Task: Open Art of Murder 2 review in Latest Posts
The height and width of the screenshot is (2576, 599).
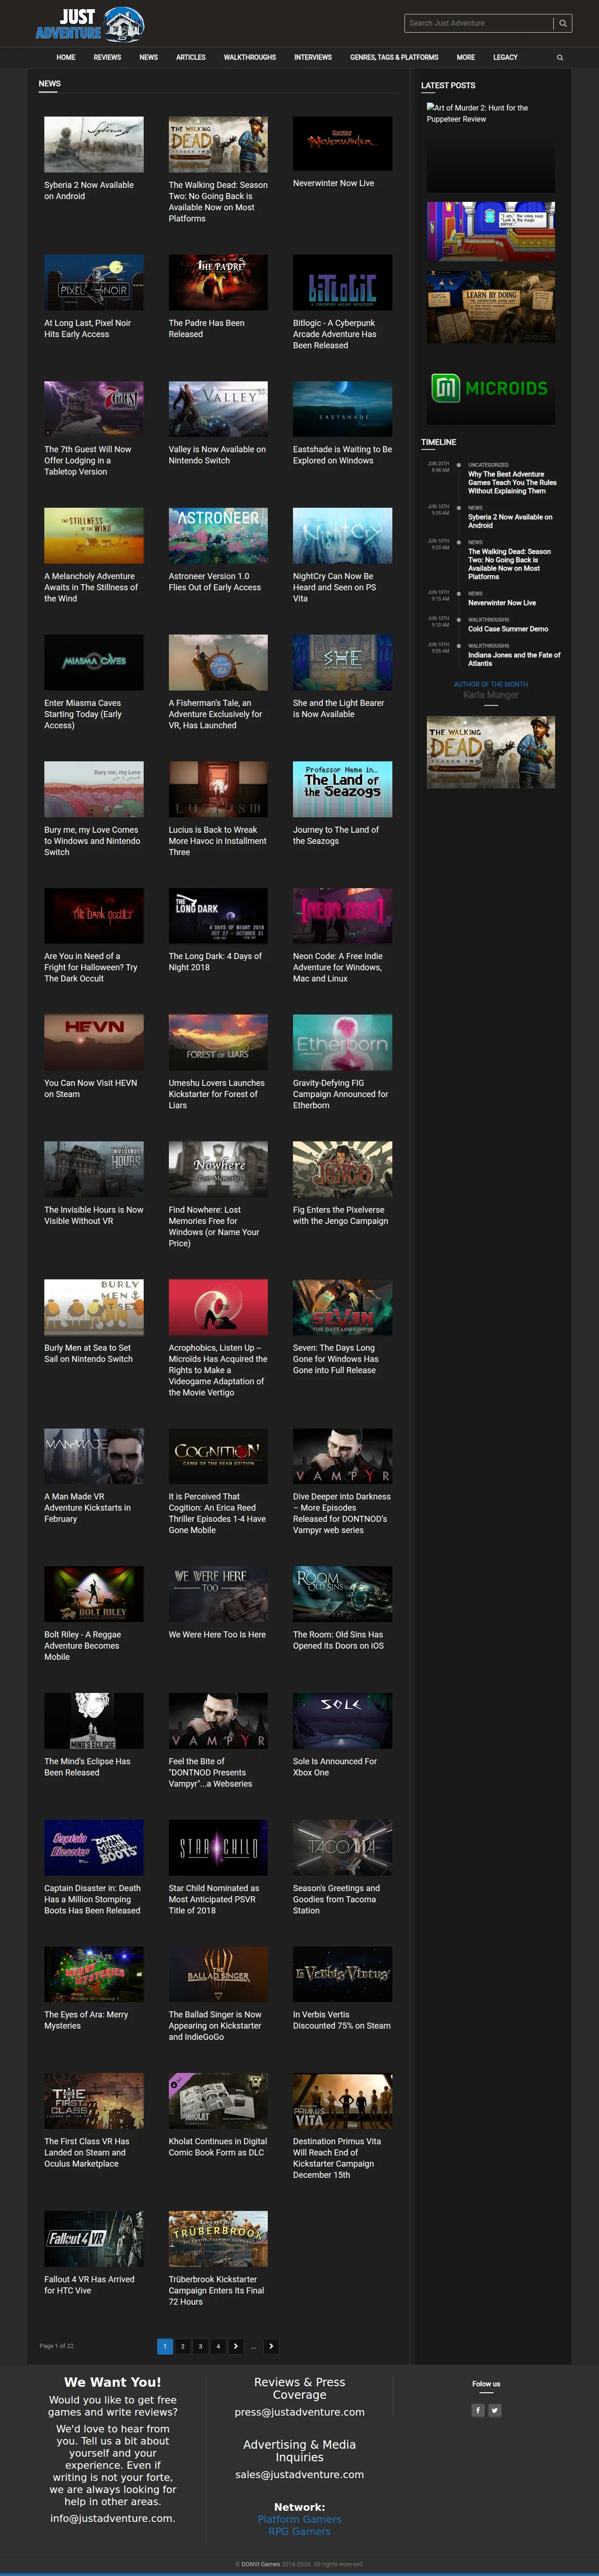Action: click(491, 147)
